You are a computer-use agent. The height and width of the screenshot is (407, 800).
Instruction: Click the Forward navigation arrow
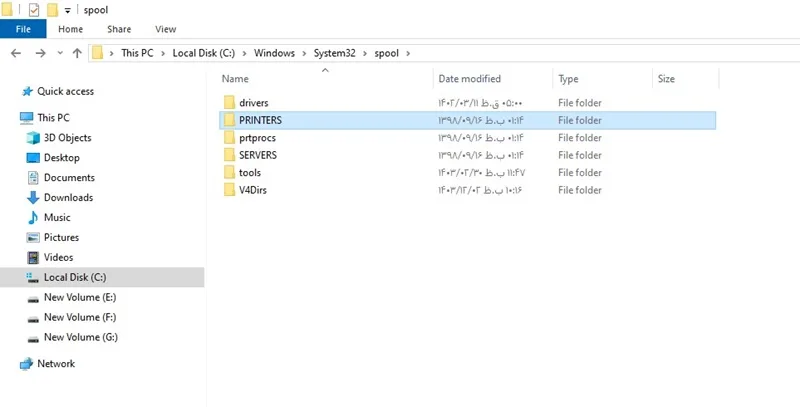(x=40, y=53)
